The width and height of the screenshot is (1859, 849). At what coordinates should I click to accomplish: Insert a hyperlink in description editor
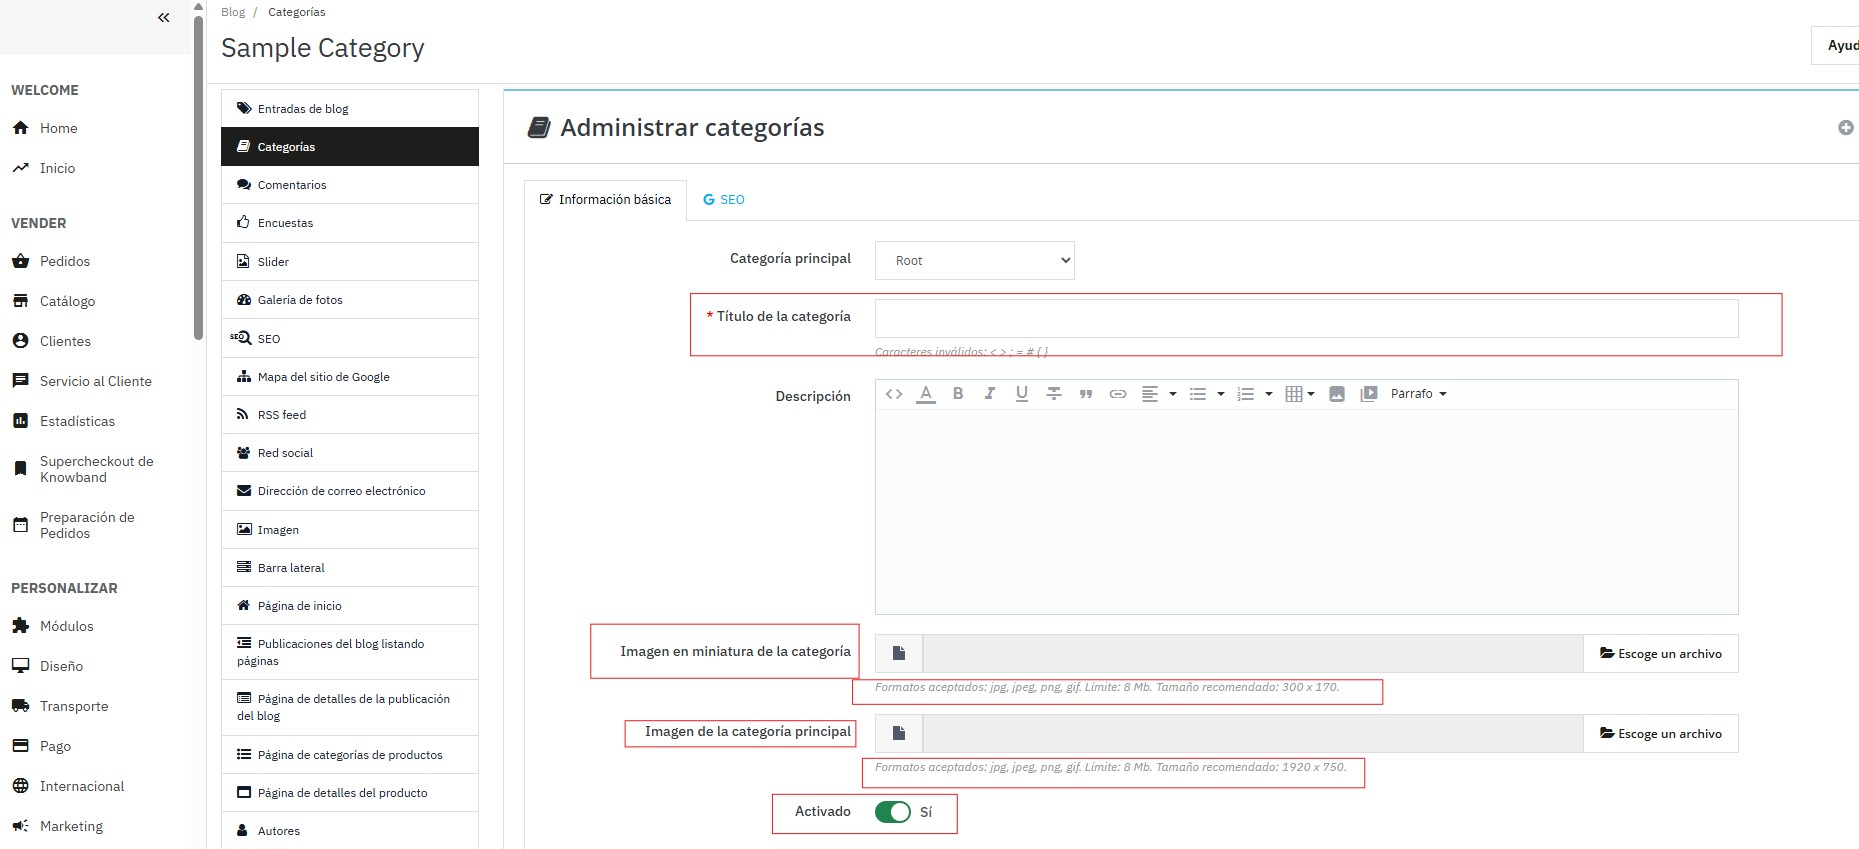click(x=1118, y=394)
